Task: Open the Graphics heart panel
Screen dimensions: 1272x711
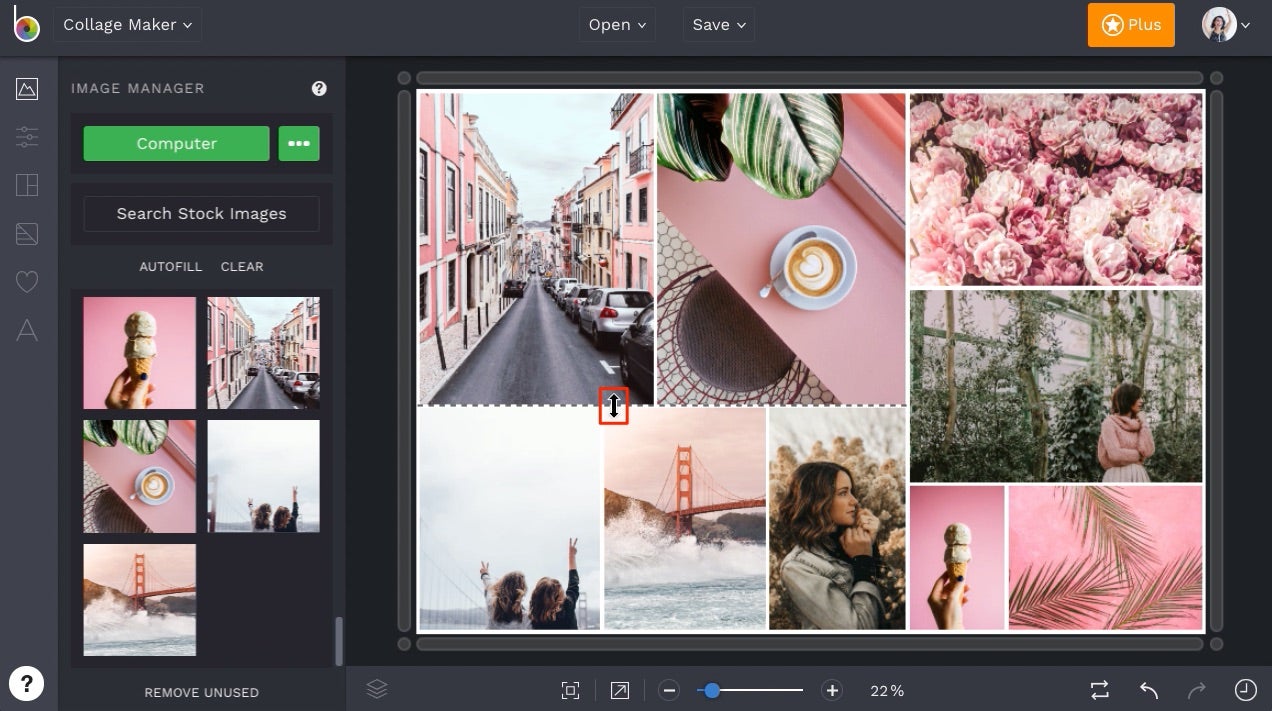Action: tap(27, 281)
